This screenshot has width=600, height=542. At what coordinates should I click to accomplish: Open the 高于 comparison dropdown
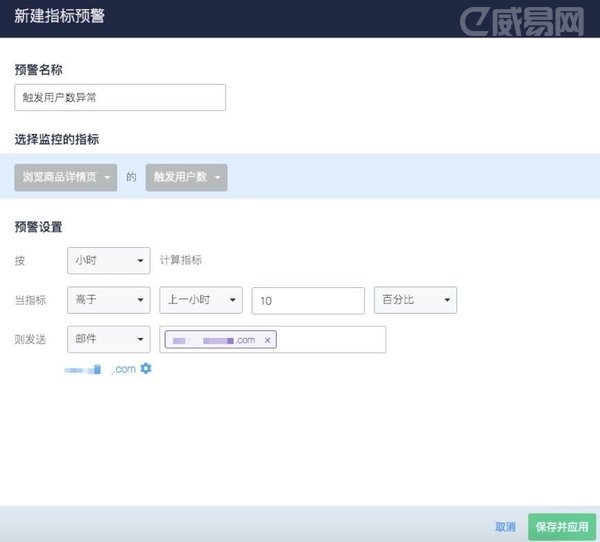pos(108,300)
